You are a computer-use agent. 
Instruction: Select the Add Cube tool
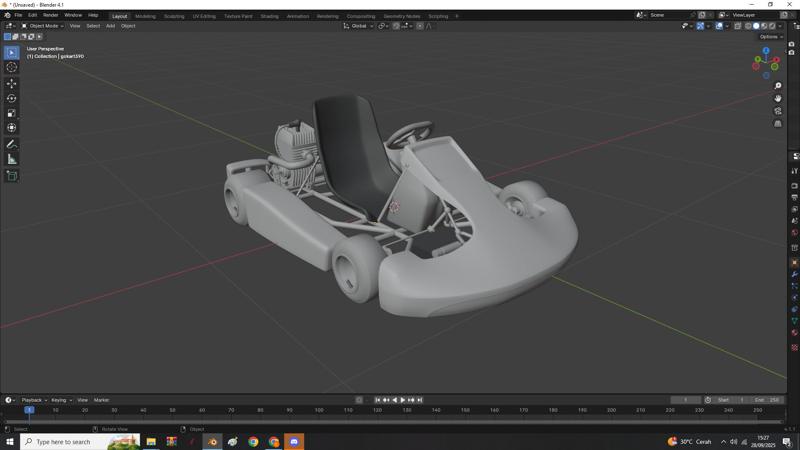click(x=12, y=176)
